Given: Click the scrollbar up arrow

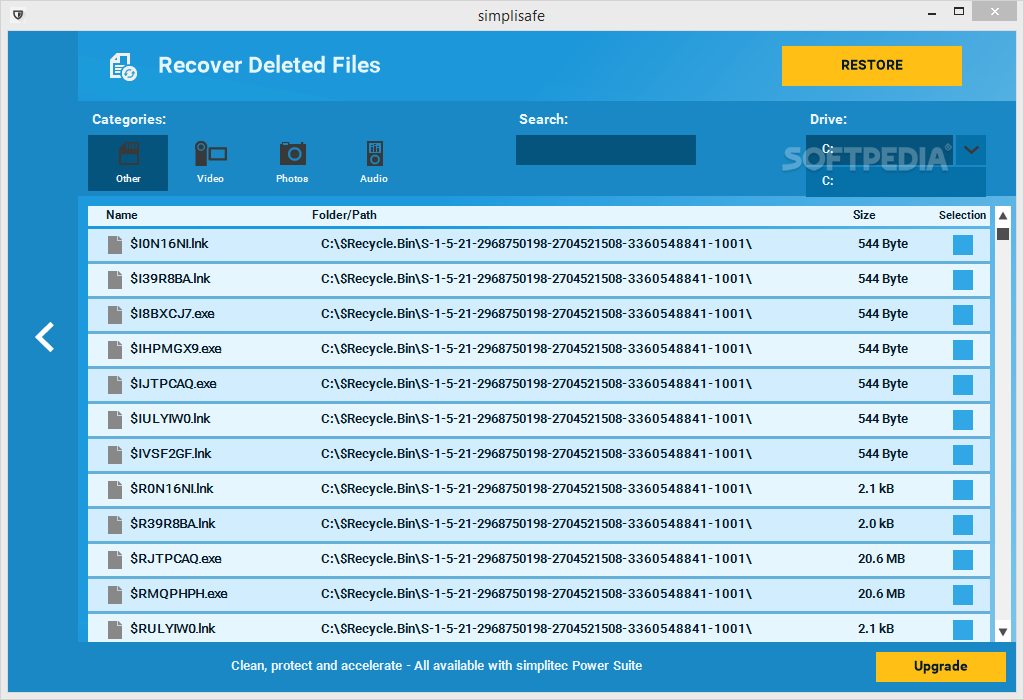Looking at the screenshot, I should click(1003, 215).
